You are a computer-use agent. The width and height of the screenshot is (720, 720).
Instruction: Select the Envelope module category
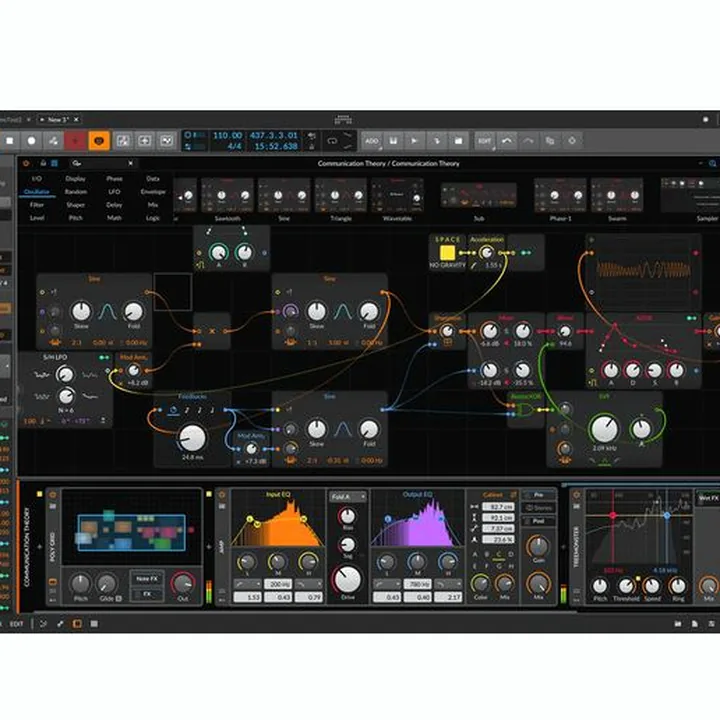pyautogui.click(x=153, y=191)
